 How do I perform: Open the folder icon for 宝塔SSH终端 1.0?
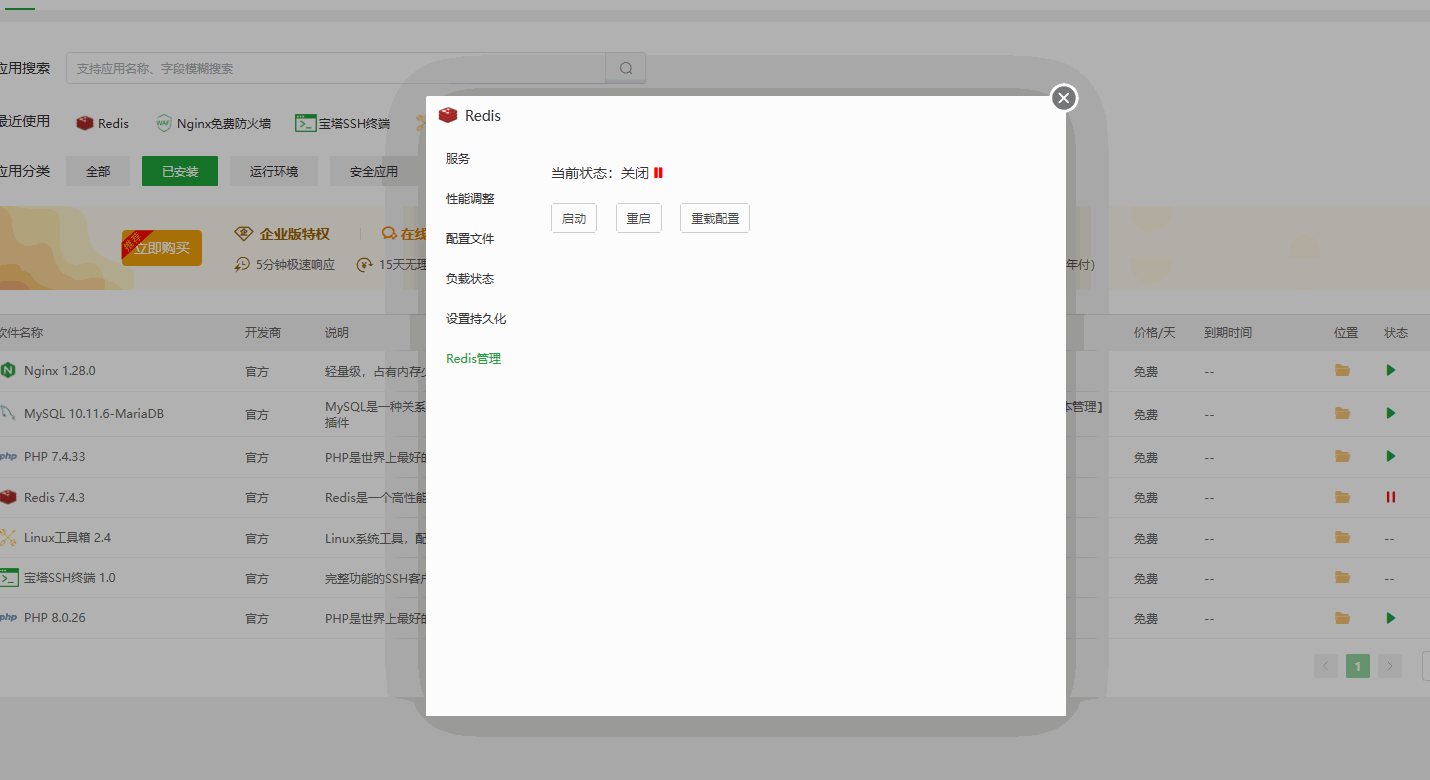click(1342, 577)
